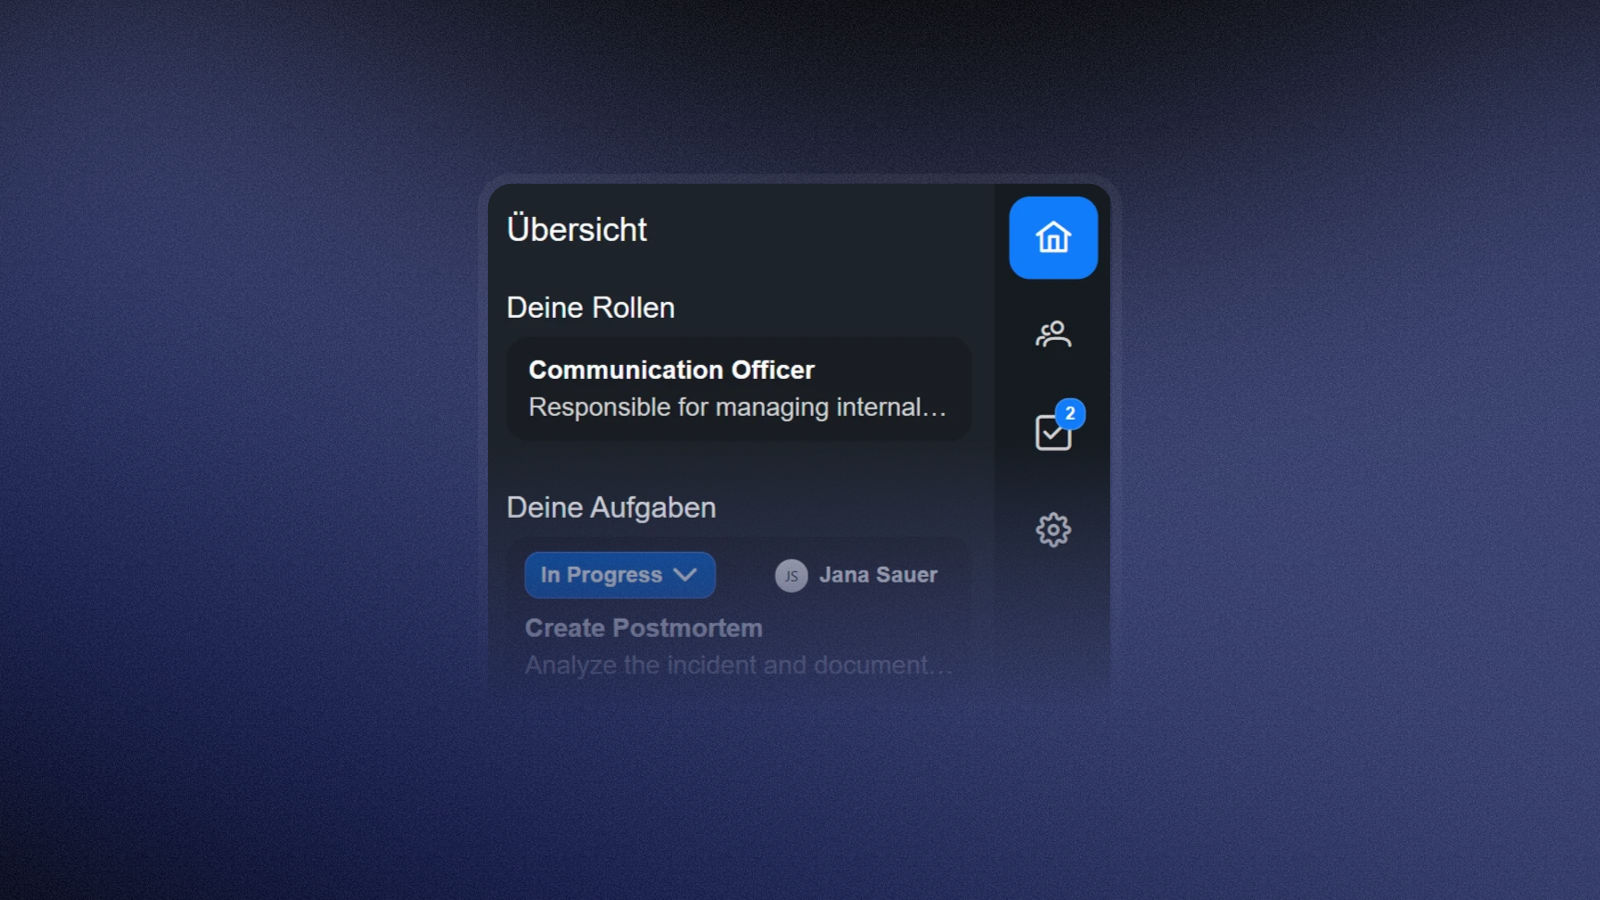This screenshot has height=900, width=1600.
Task: Open the tasks checklist icon
Action: coord(1053,432)
